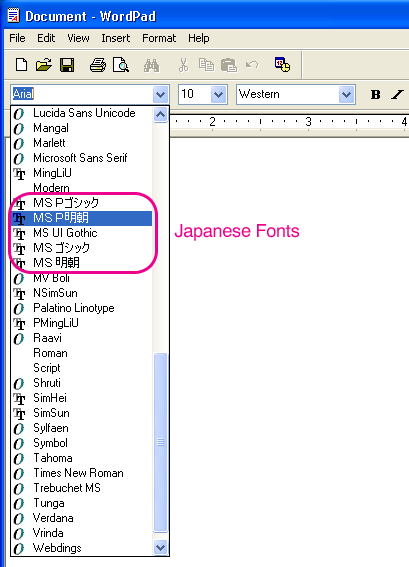409x567 pixels.
Task: Click the font list scroll up arrow
Action: [x=160, y=115]
